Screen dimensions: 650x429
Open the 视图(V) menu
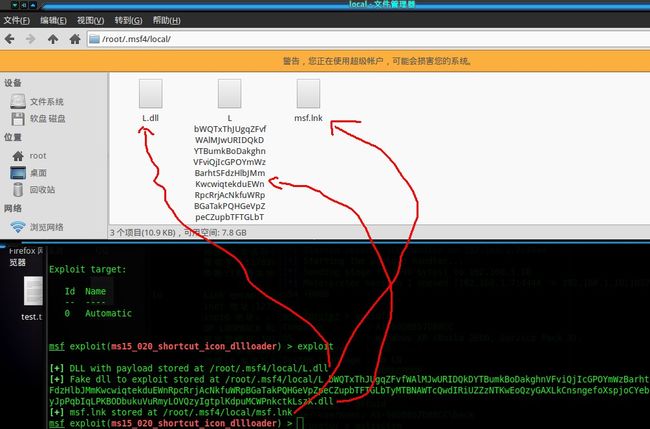[x=90, y=20]
